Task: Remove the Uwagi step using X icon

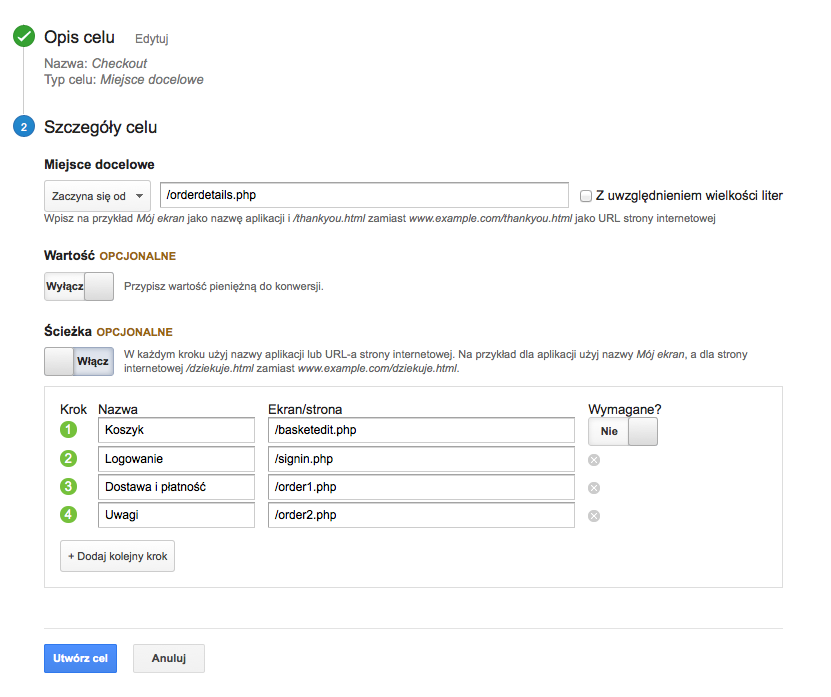Action: click(593, 516)
